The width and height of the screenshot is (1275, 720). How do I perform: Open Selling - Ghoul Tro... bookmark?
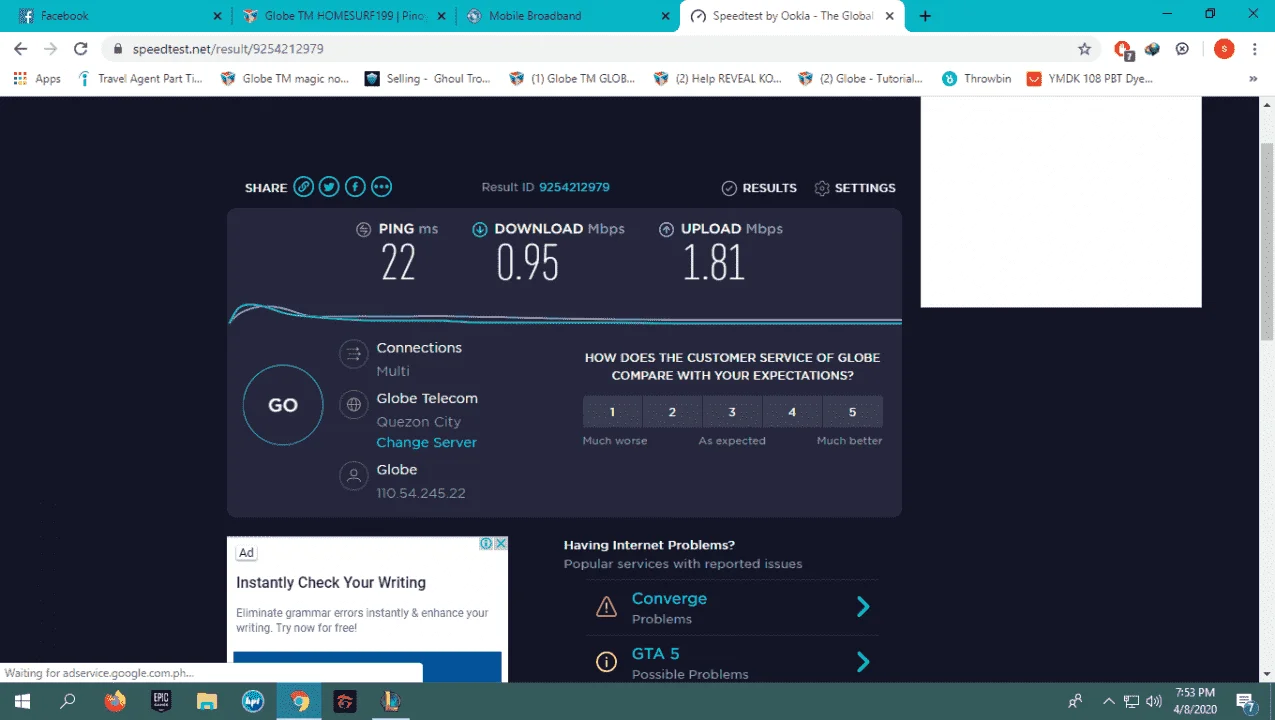(x=428, y=78)
